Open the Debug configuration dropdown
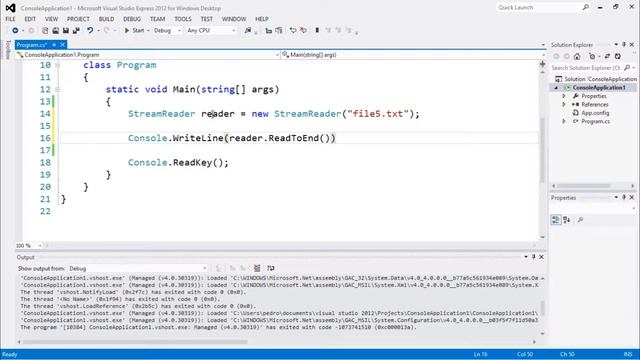 (x=167, y=31)
